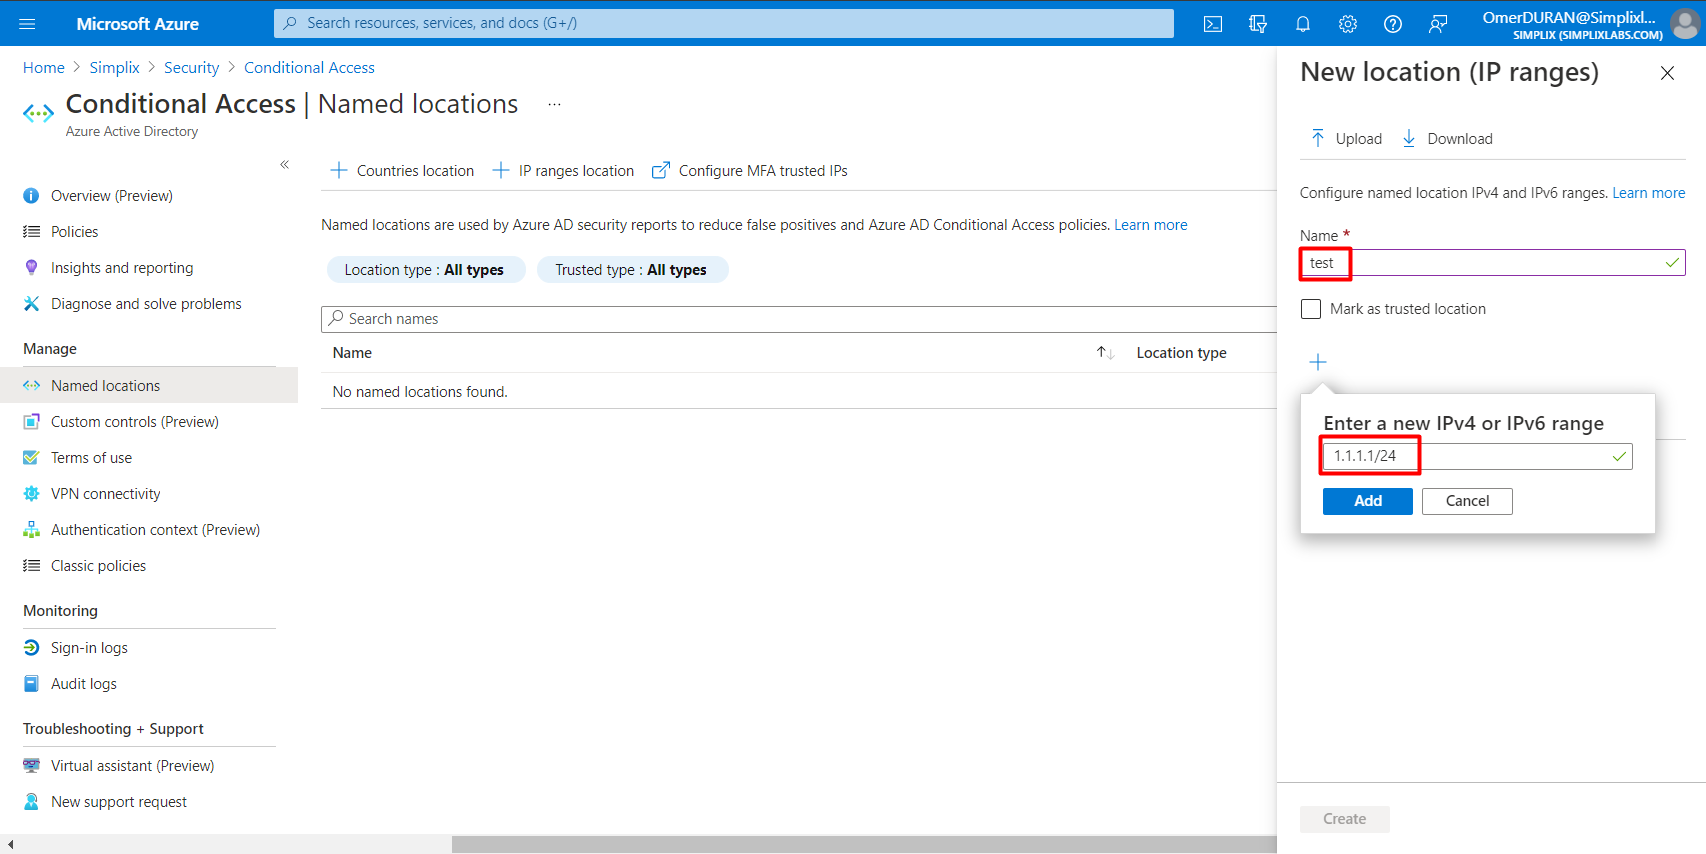Open Learn more link under named locations description
The width and height of the screenshot is (1706, 854).
tap(1151, 225)
